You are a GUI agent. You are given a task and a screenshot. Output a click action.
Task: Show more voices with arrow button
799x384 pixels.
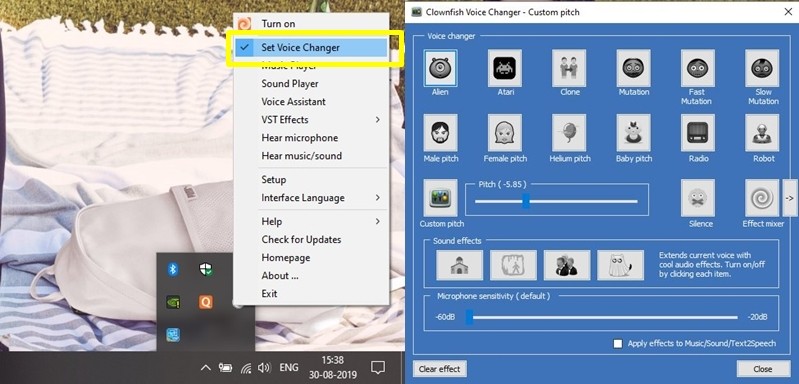pyautogui.click(x=789, y=198)
